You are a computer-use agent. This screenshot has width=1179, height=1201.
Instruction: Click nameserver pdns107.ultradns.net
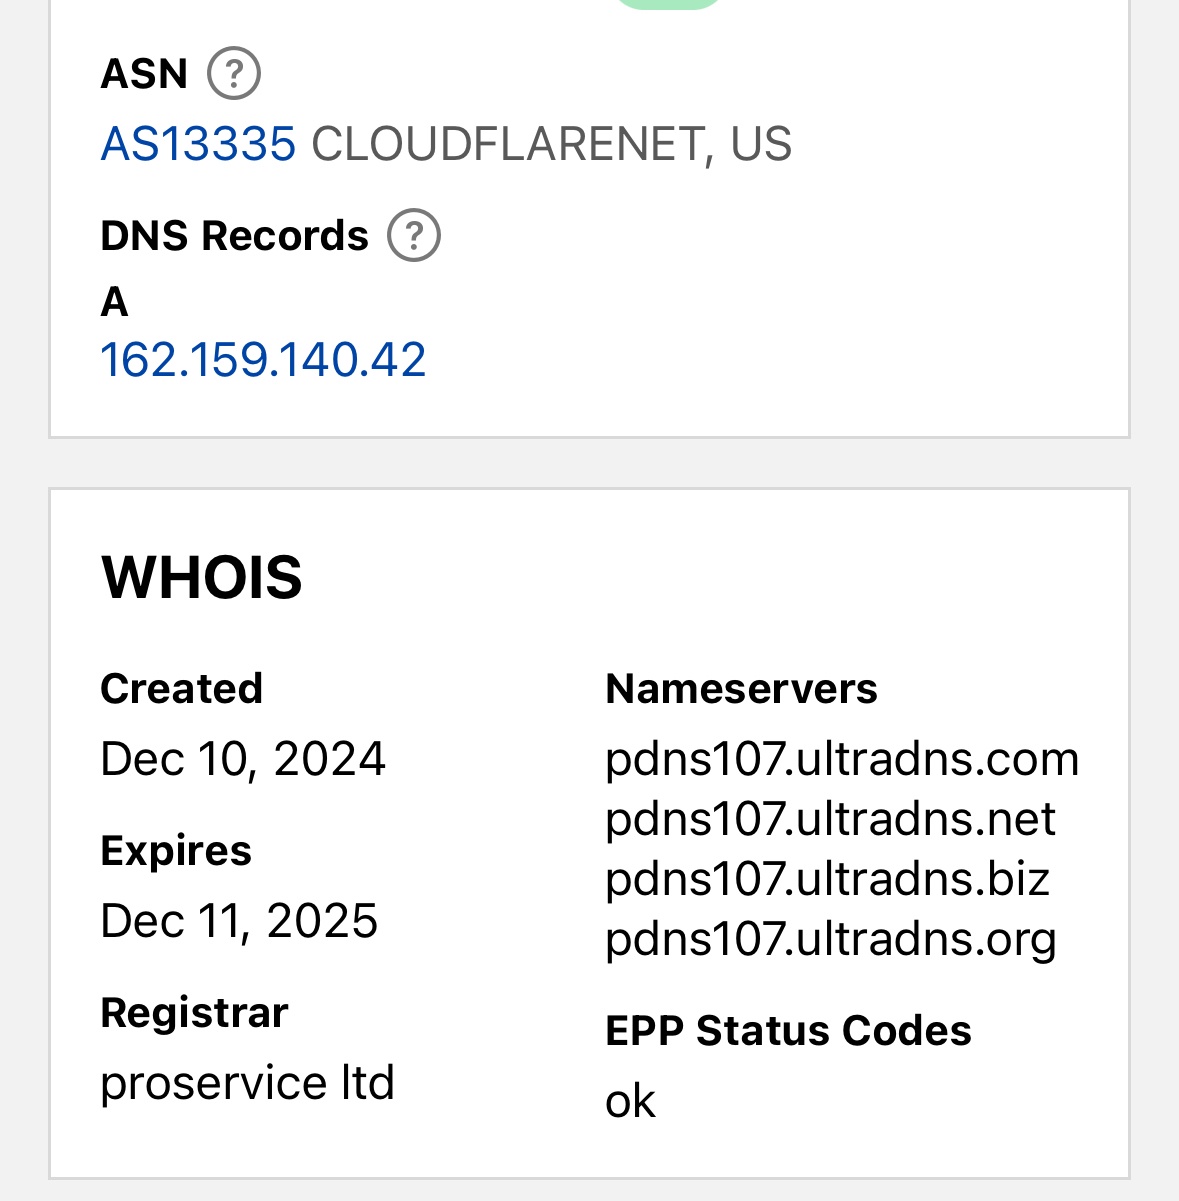coord(830,819)
